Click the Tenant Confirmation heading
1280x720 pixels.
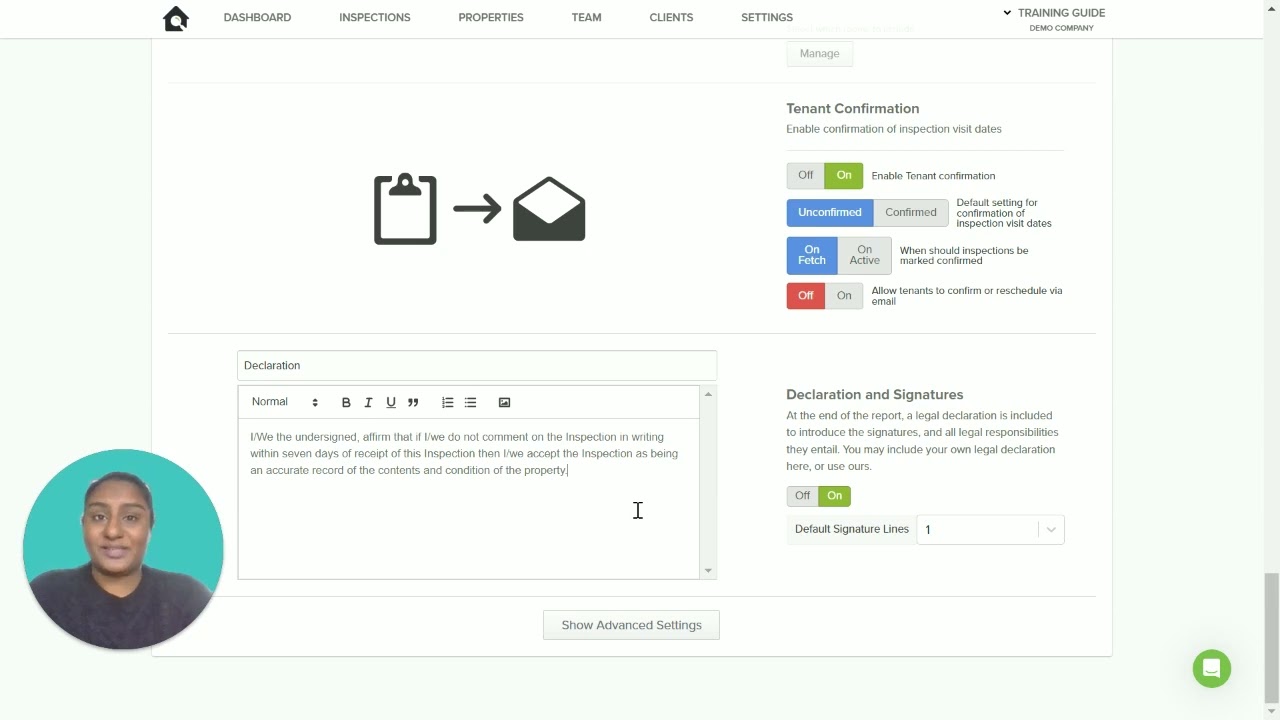pos(853,109)
